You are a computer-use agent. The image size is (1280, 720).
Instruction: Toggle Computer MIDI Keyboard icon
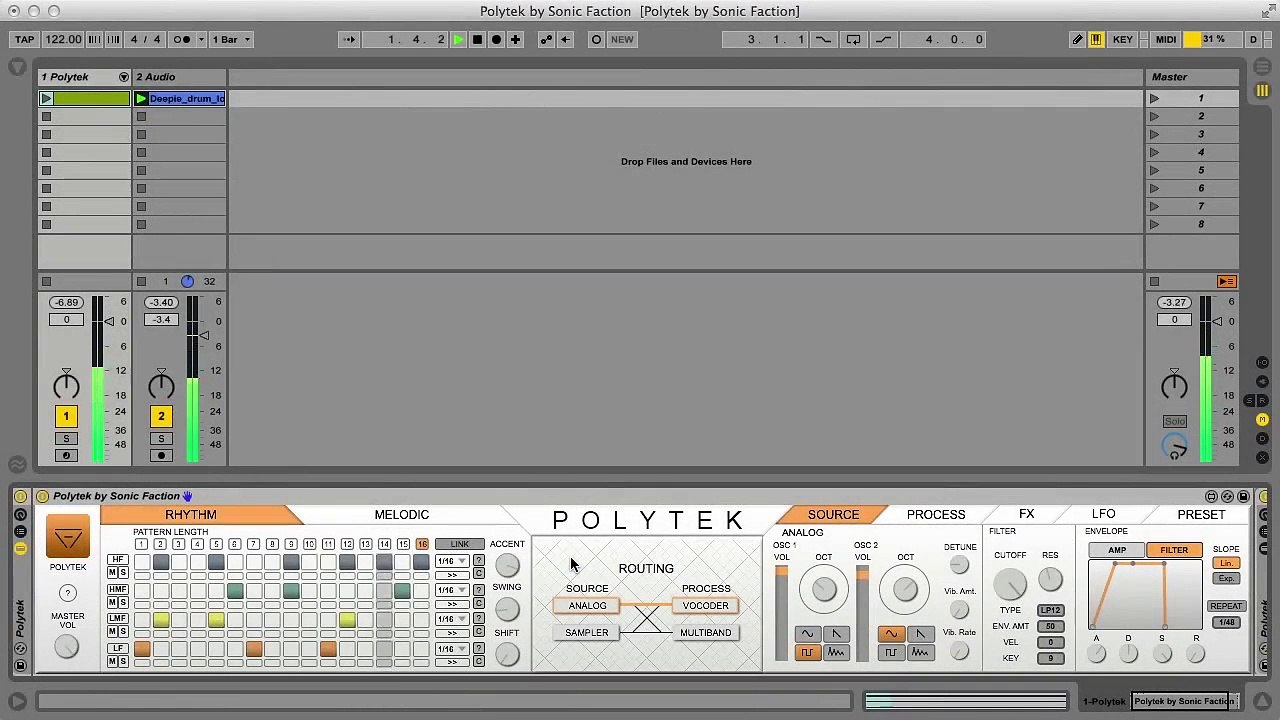point(1096,39)
